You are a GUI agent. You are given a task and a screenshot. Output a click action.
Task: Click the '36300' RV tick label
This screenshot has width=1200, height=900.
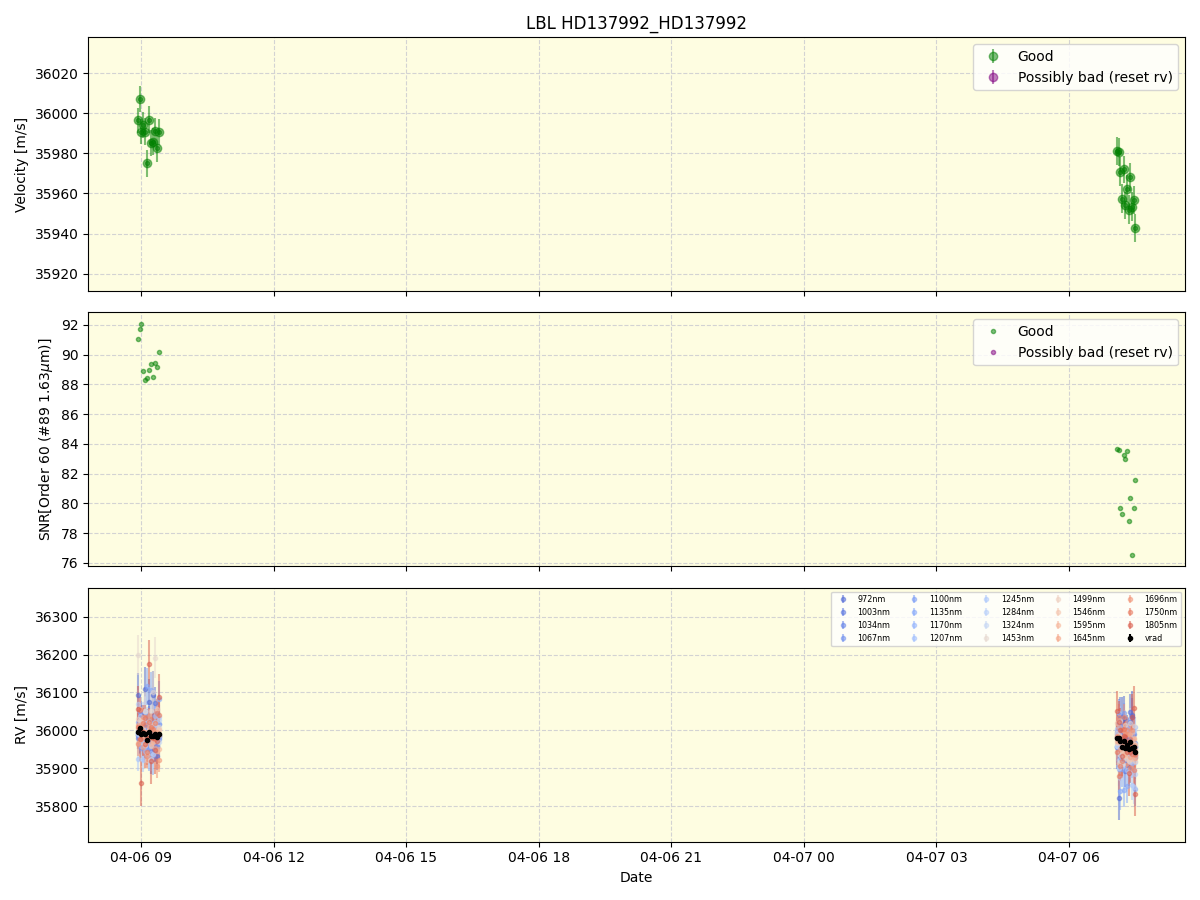tap(58, 617)
